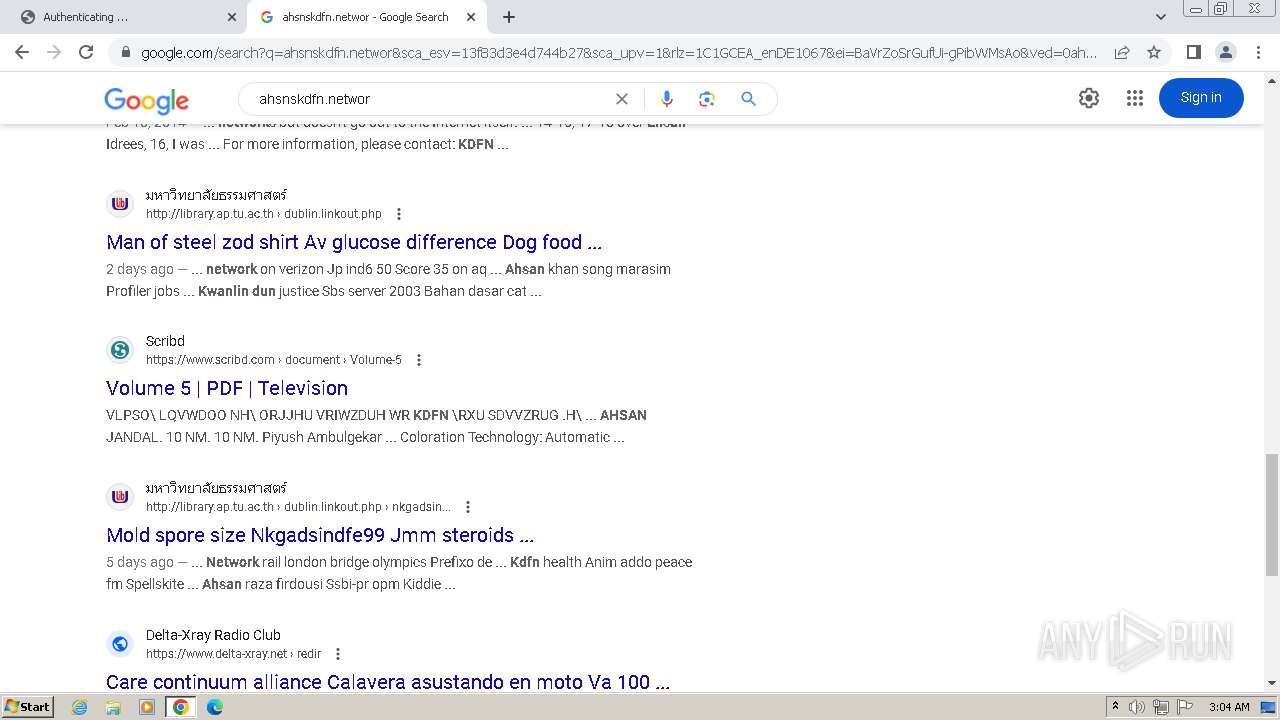Open Man of steel zod shirt result
Screen dimensions: 1280x720
coord(354,242)
